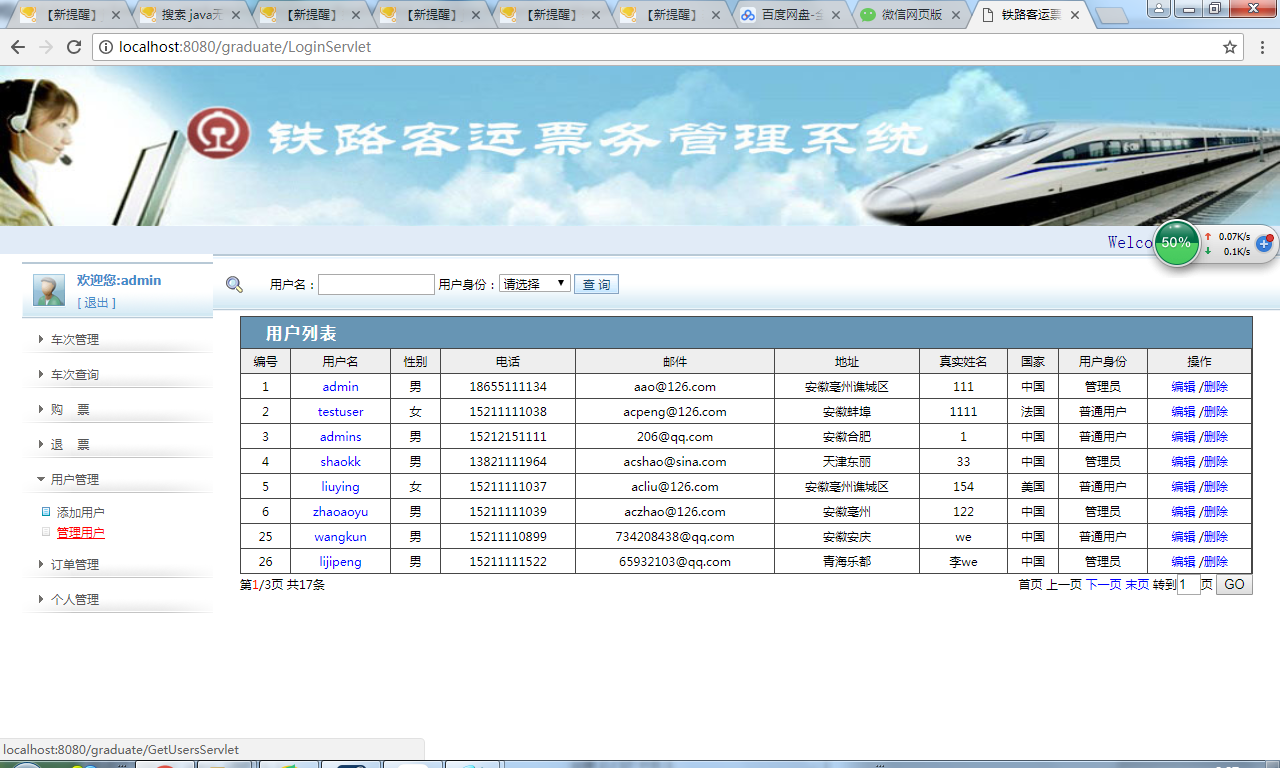Click 退出 to log out
This screenshot has width=1280, height=768.
click(x=97, y=302)
